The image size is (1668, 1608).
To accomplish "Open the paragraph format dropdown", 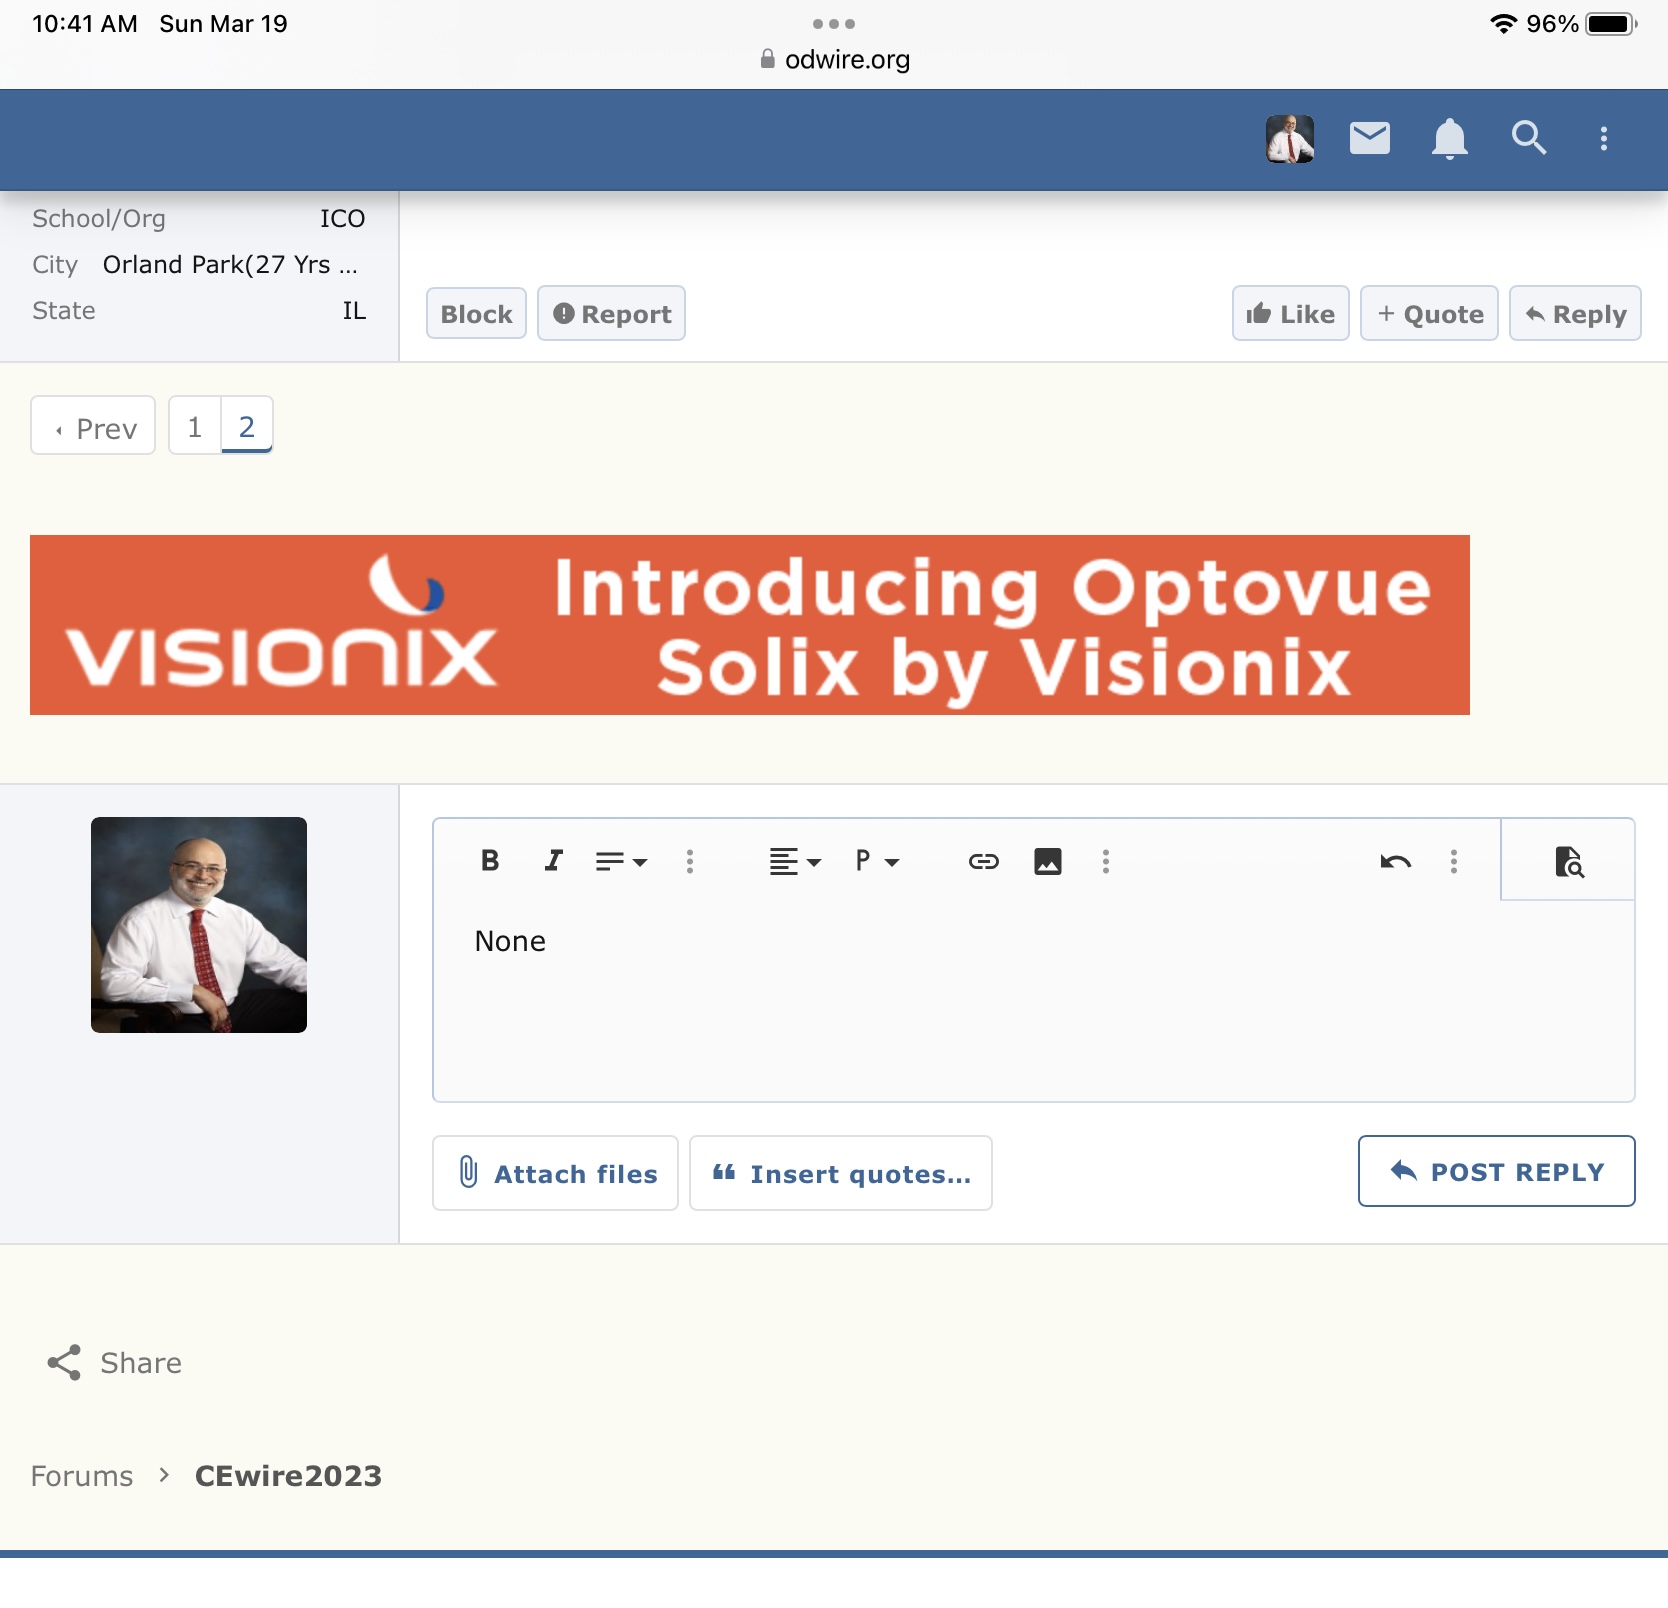I will 877,861.
